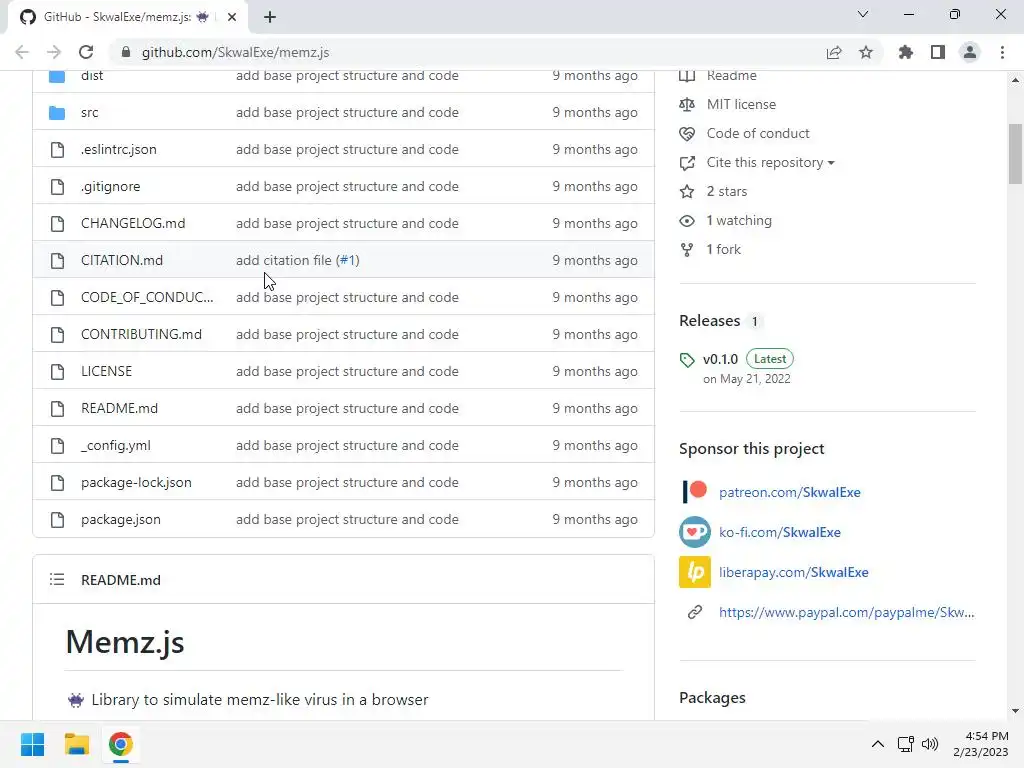Bookmark this tab with star icon
Screen dimensions: 1024x768
point(866,52)
